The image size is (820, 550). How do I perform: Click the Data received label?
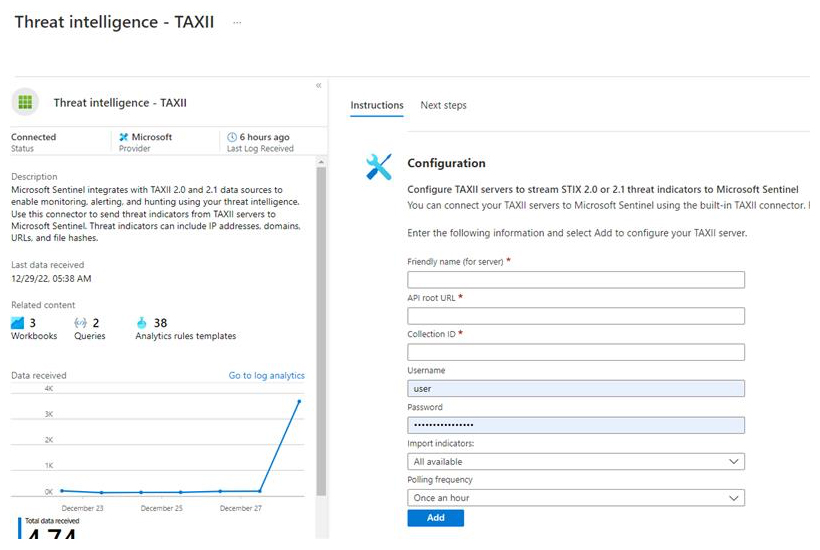[39, 375]
